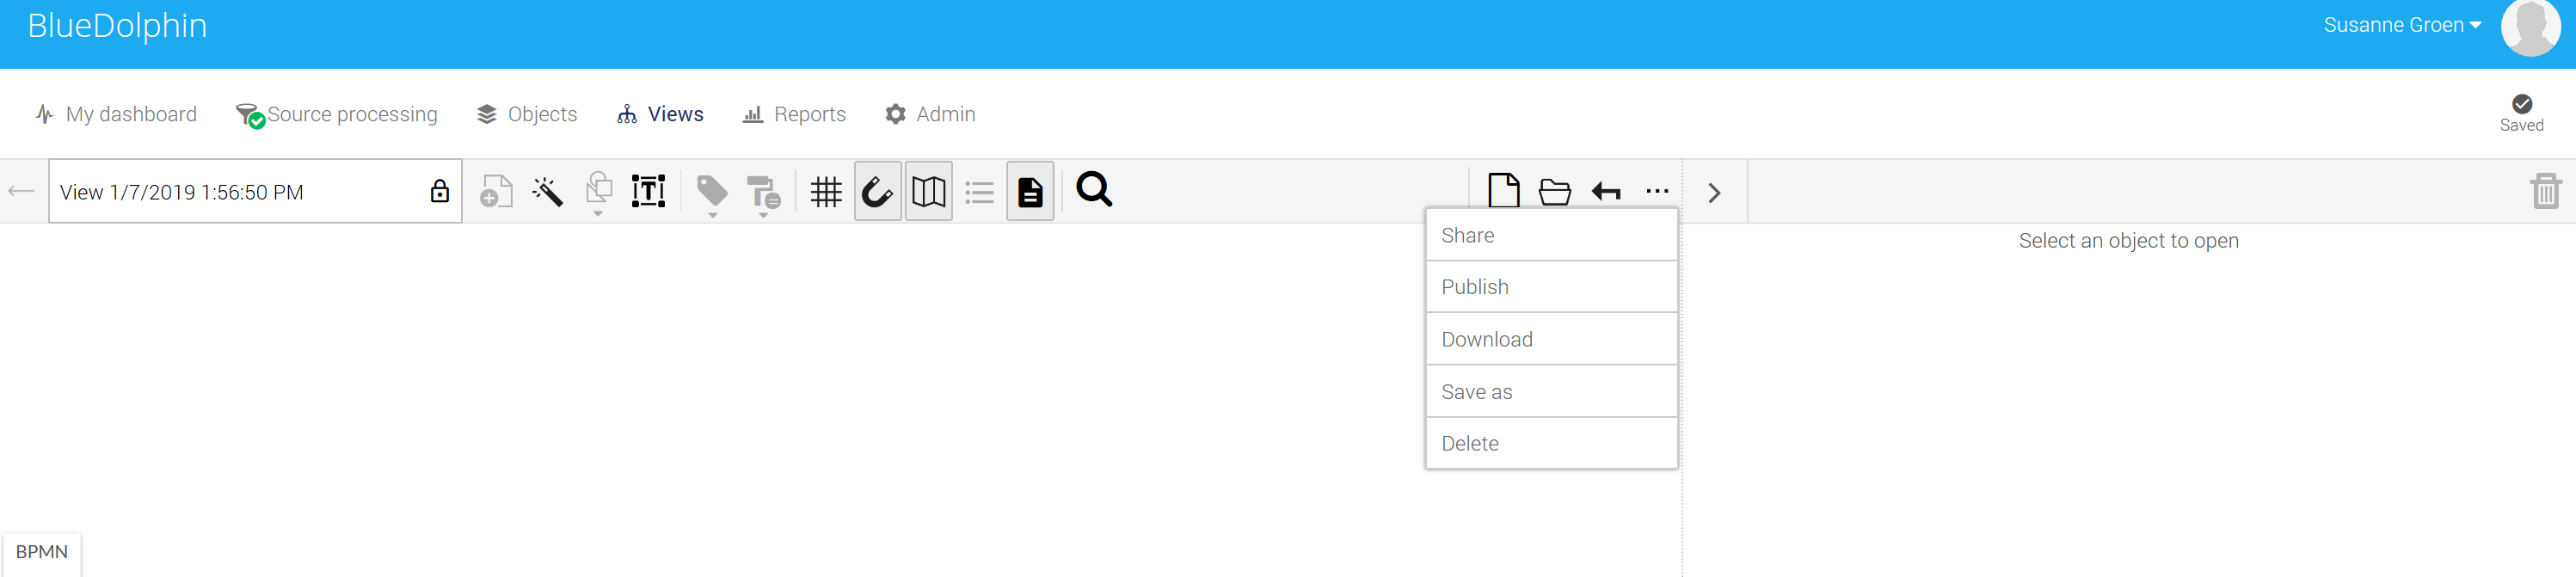This screenshot has height=577, width=2576.
Task: Select Delete from the menu
Action: [x=1551, y=443]
